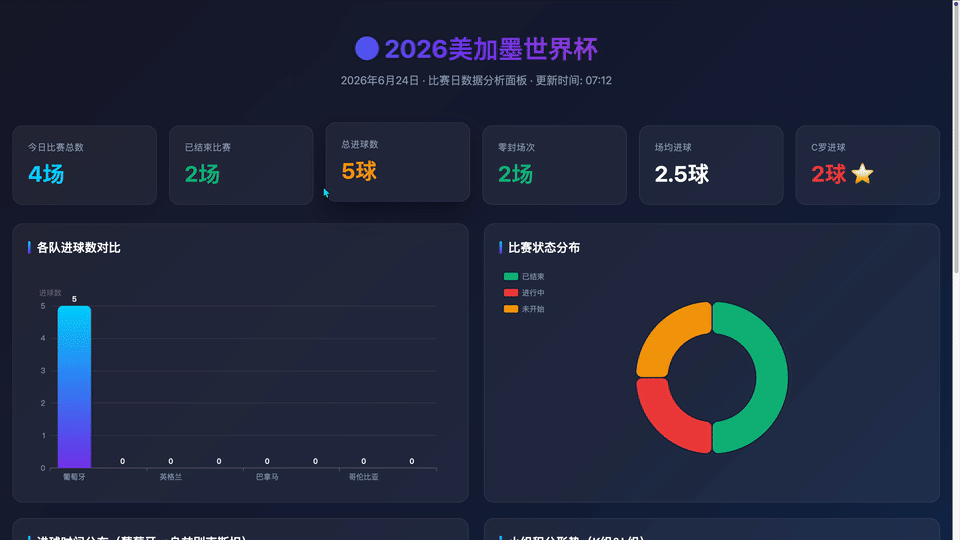The width and height of the screenshot is (960, 540).
Task: Click the page vertical scrollbar thumb
Action: [956, 138]
